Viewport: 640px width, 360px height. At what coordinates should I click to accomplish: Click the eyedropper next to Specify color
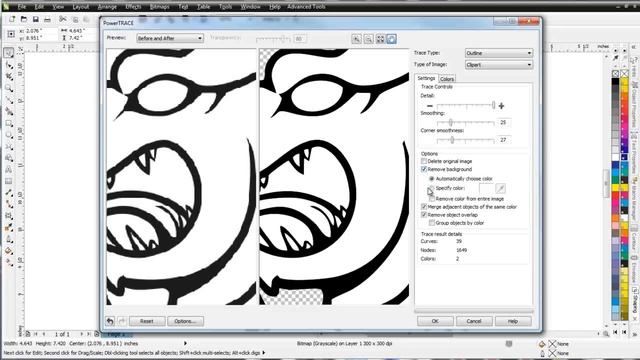(x=500, y=188)
